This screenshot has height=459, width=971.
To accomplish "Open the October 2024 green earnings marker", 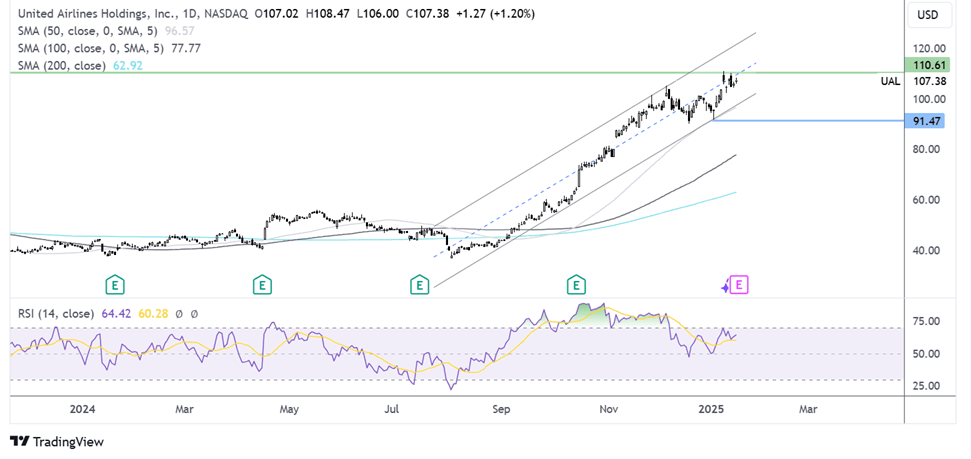I will tap(577, 286).
